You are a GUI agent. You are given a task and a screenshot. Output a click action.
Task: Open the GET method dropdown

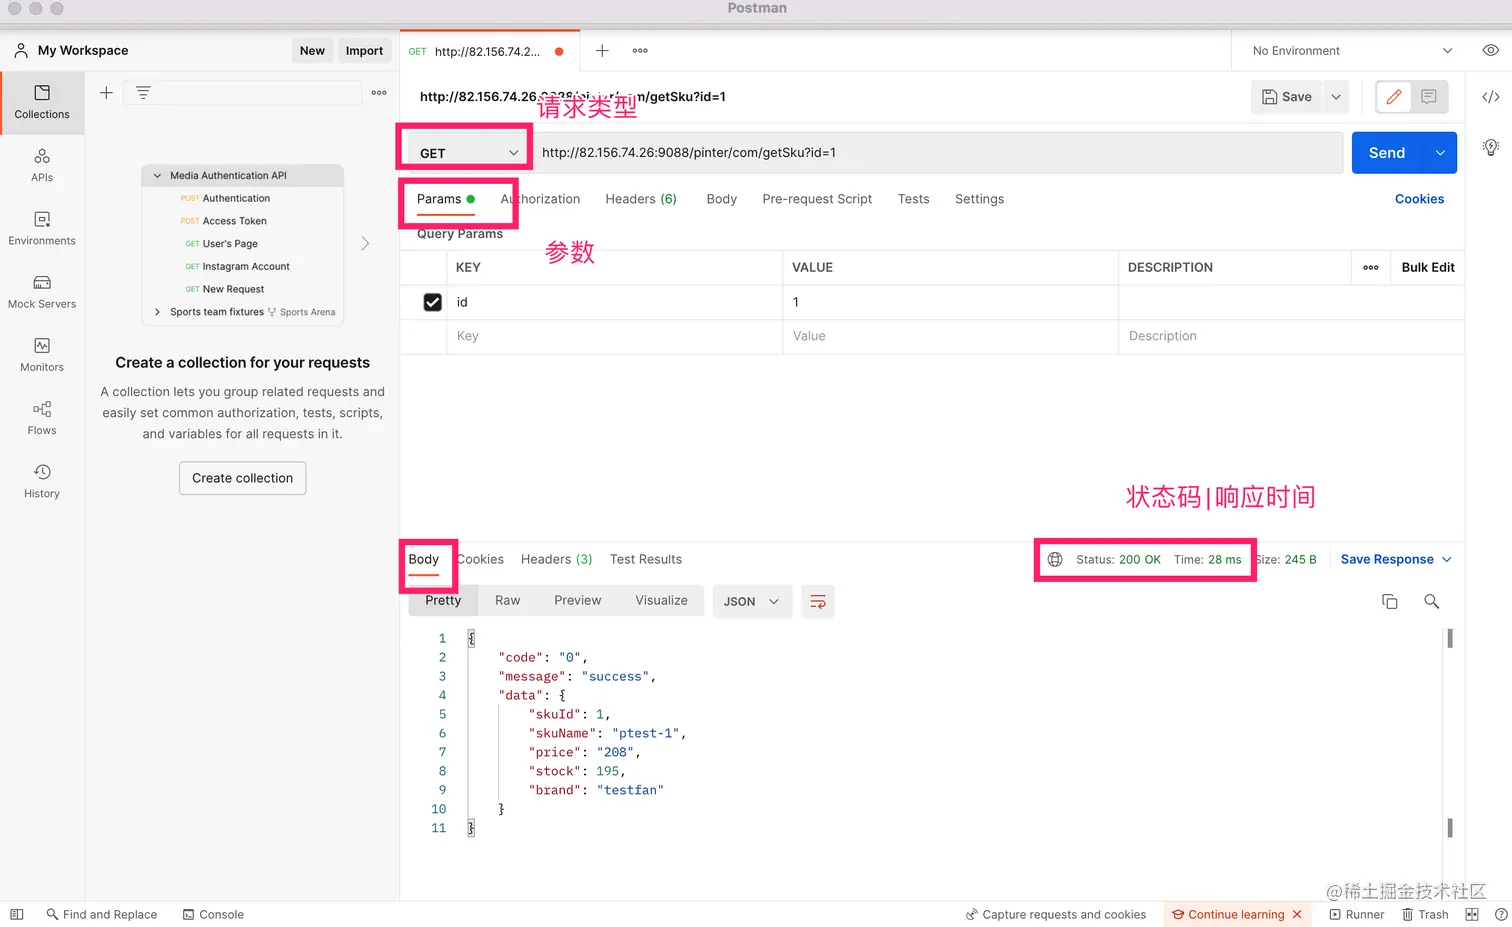(469, 153)
